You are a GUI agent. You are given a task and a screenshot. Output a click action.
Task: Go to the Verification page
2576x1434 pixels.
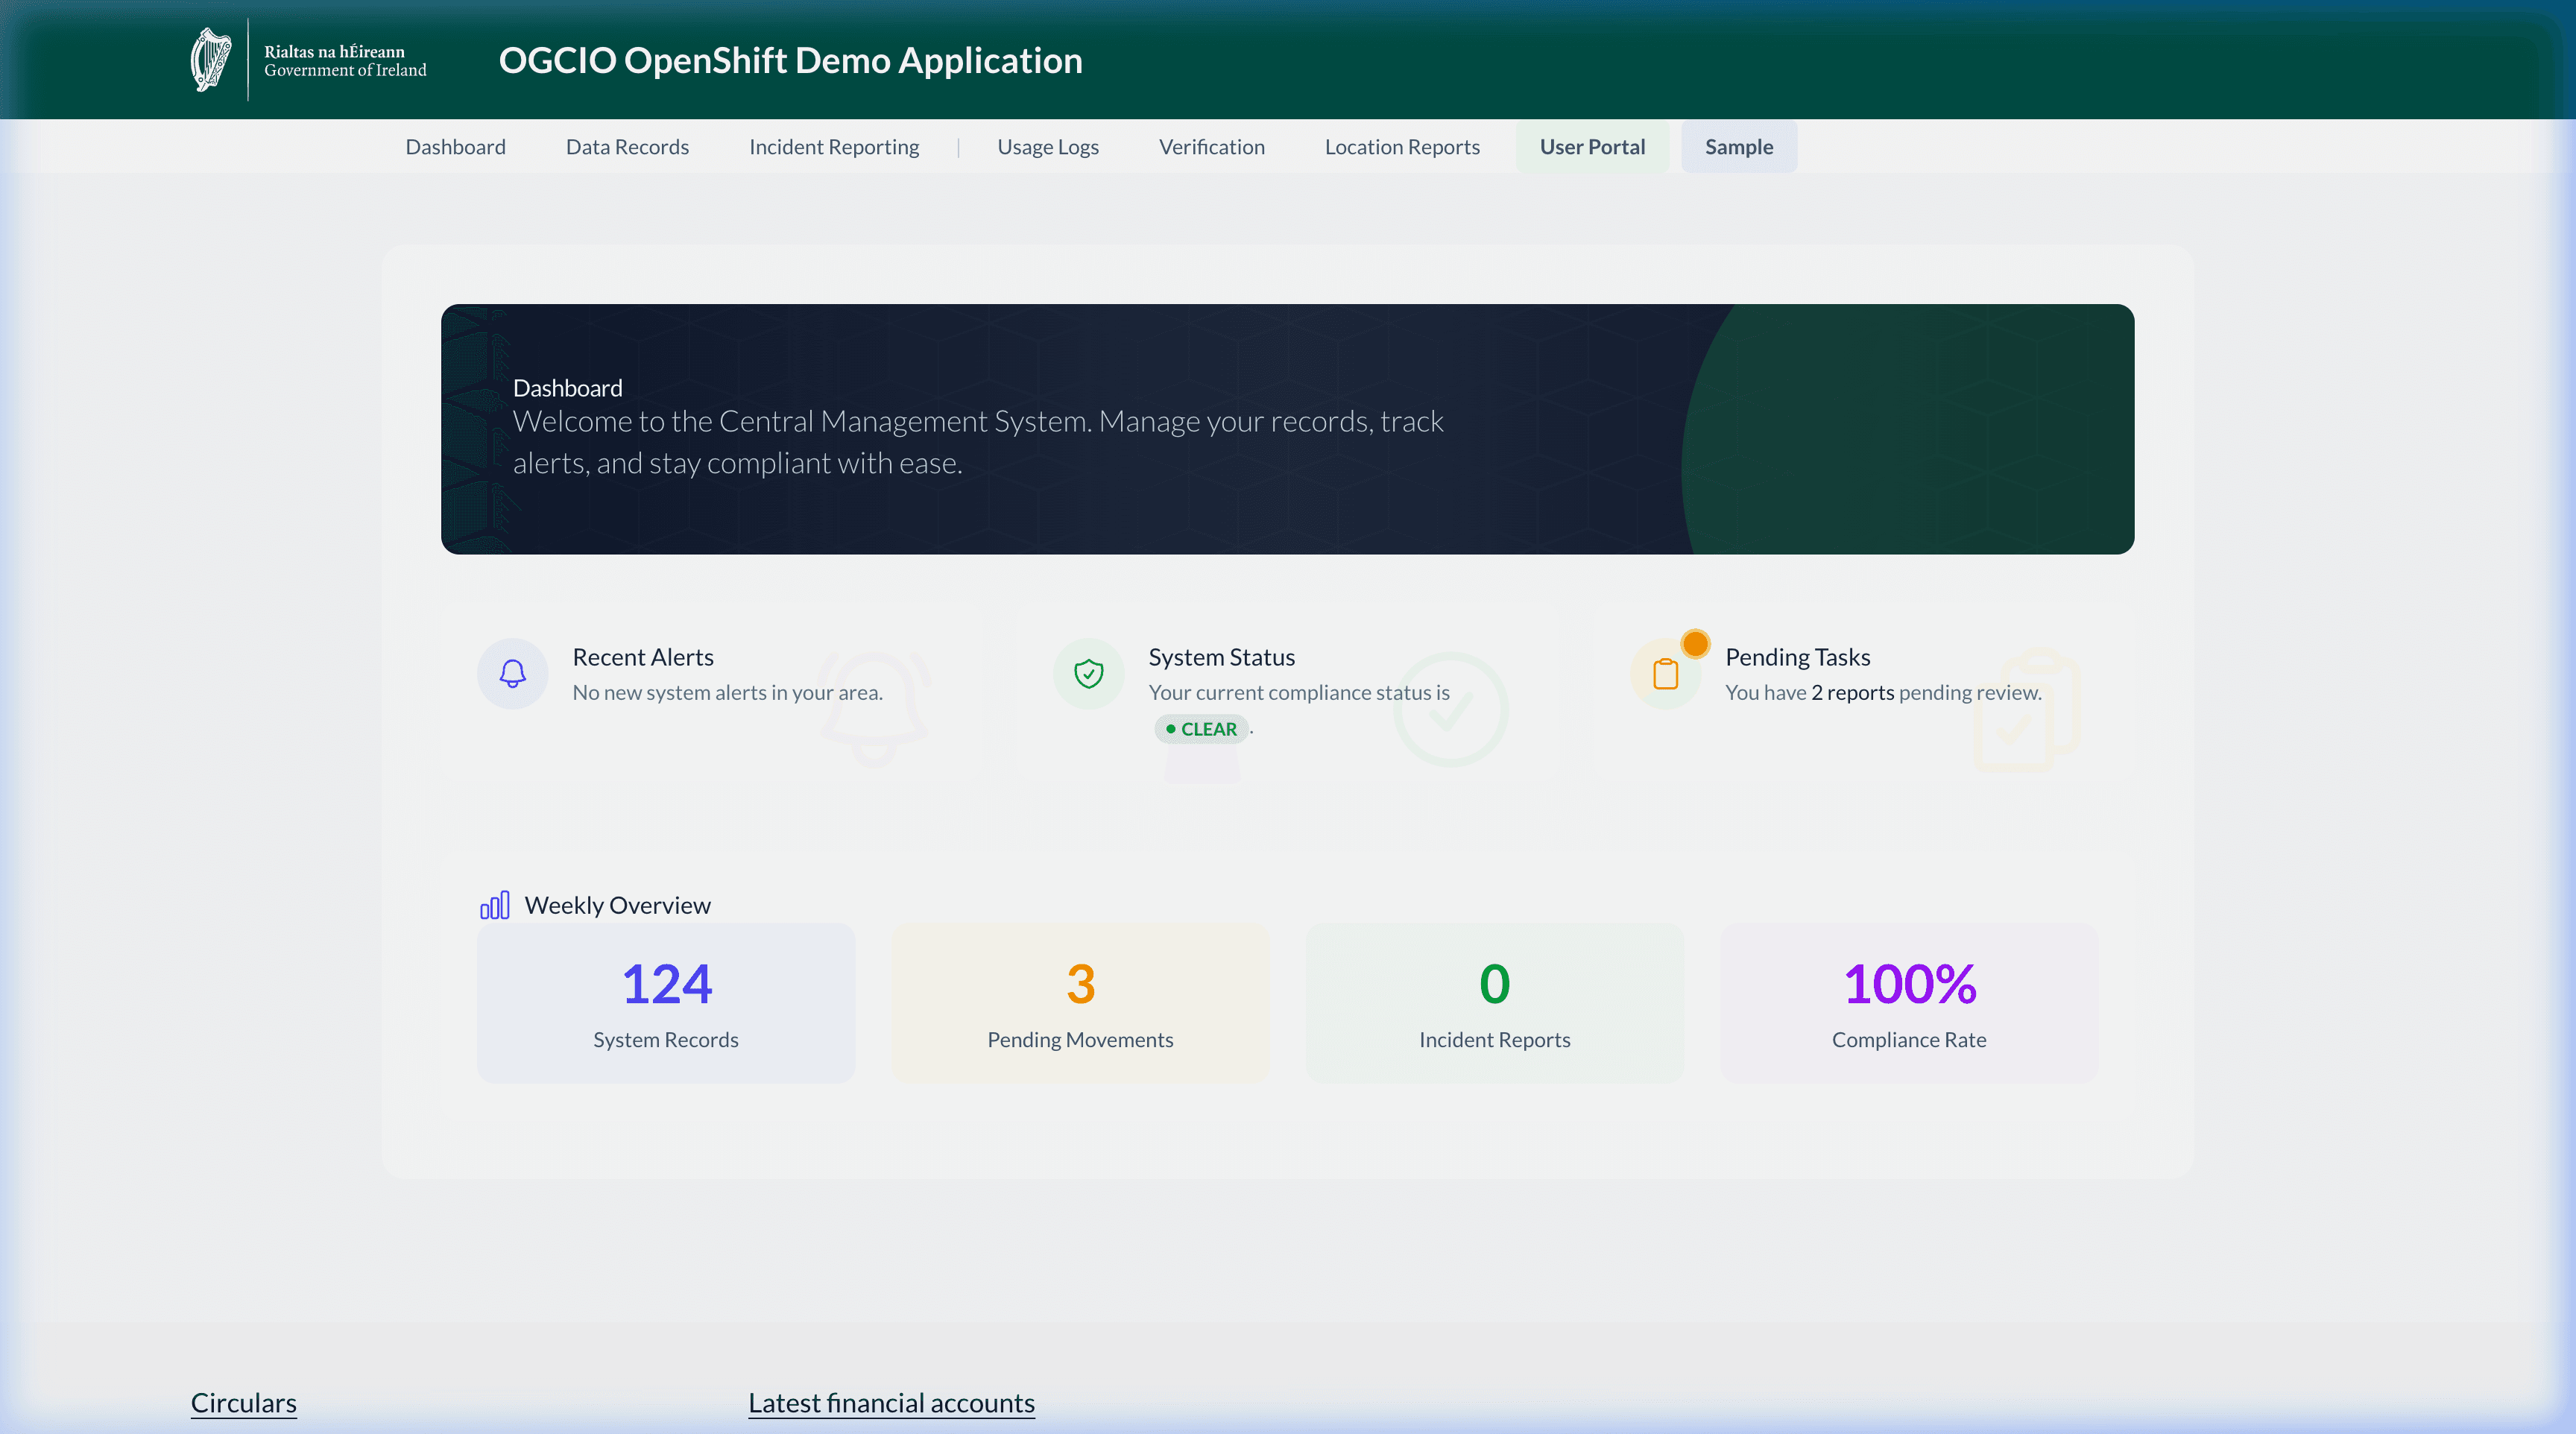pyautogui.click(x=1211, y=146)
